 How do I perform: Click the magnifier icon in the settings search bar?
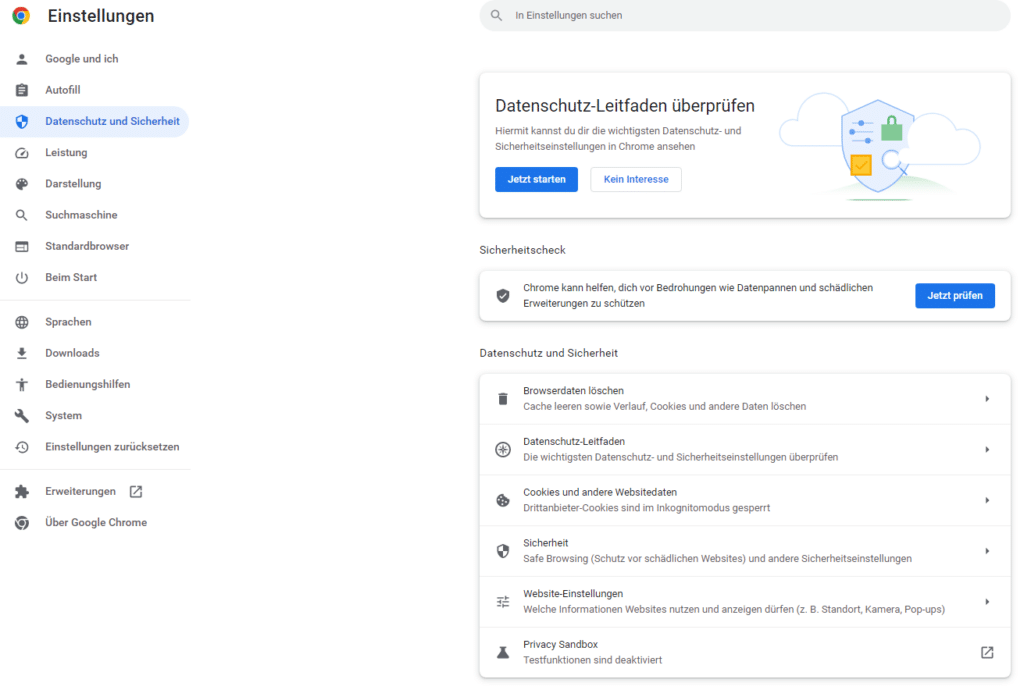[496, 15]
